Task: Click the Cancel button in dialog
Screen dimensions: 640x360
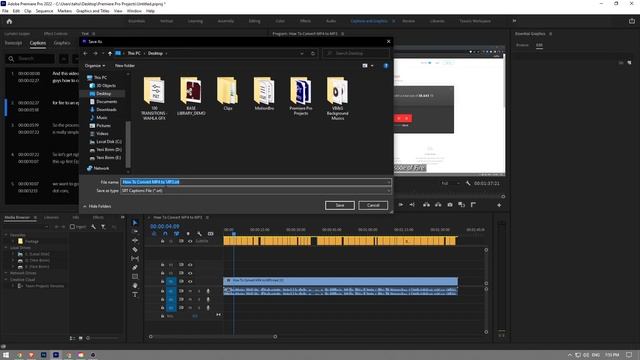Action: (x=373, y=205)
